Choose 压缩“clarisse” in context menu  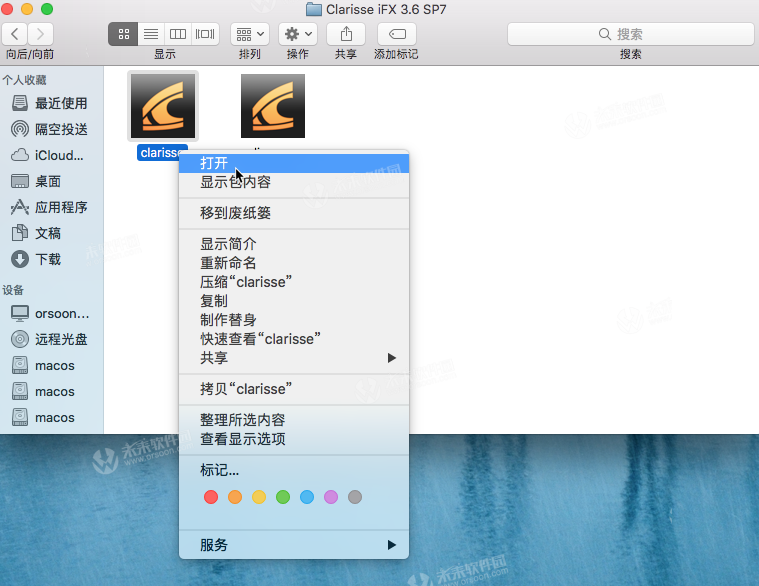294,282
